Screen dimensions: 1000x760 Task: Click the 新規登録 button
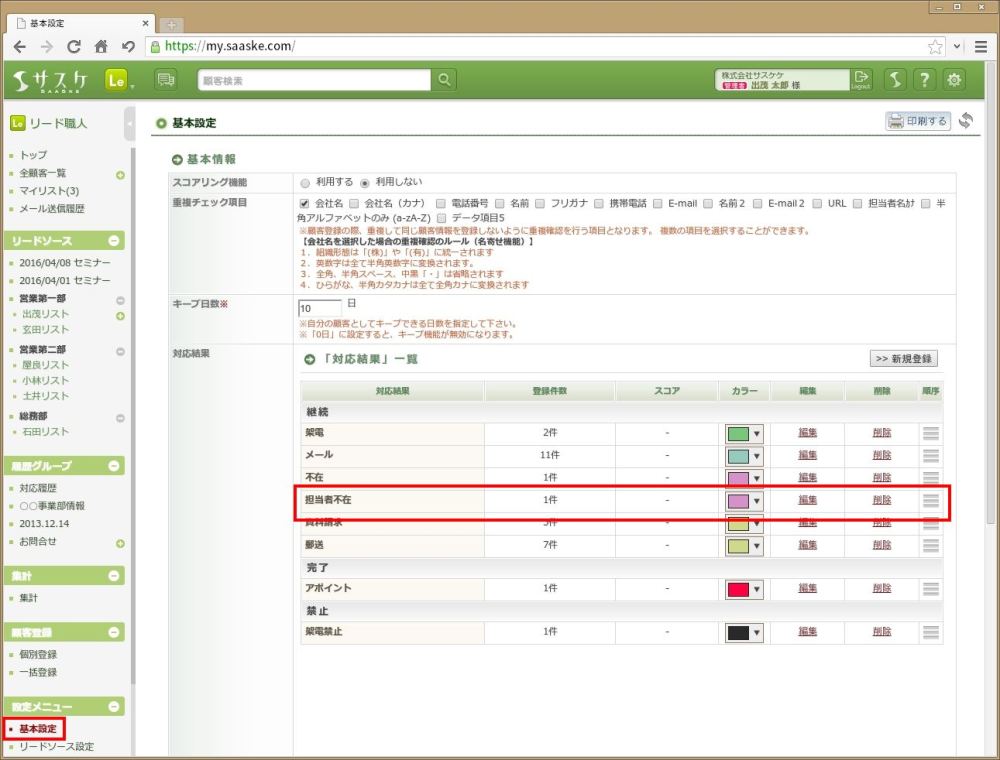click(x=903, y=358)
